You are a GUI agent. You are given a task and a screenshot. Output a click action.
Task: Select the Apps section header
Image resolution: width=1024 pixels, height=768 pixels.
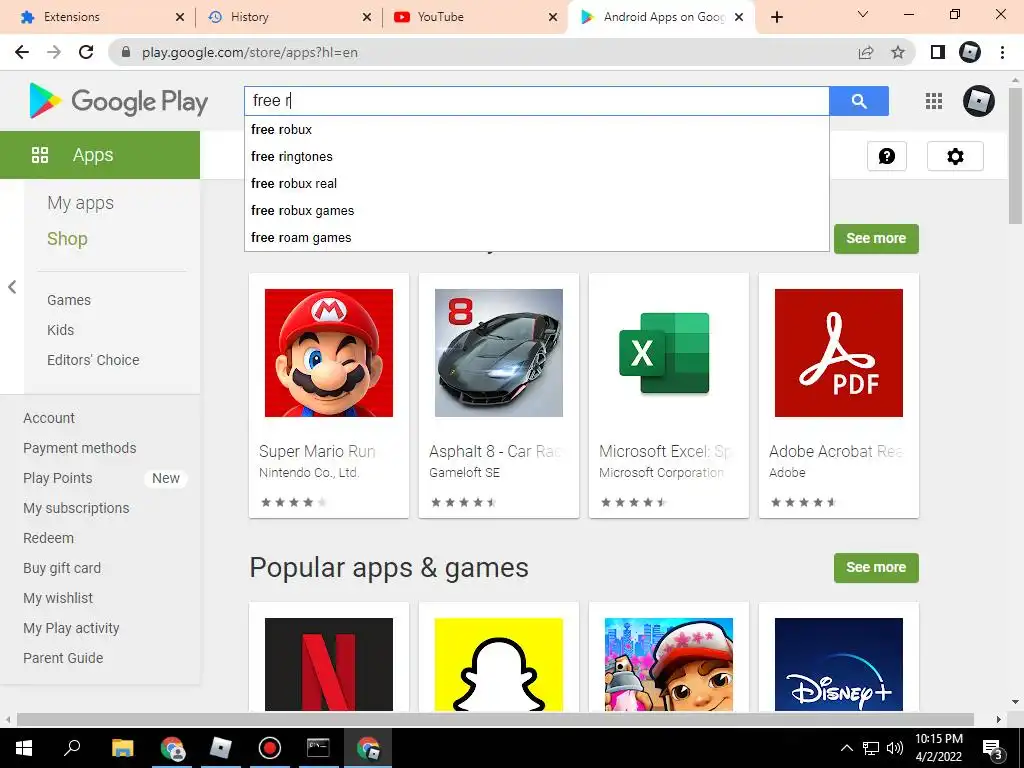coord(100,155)
